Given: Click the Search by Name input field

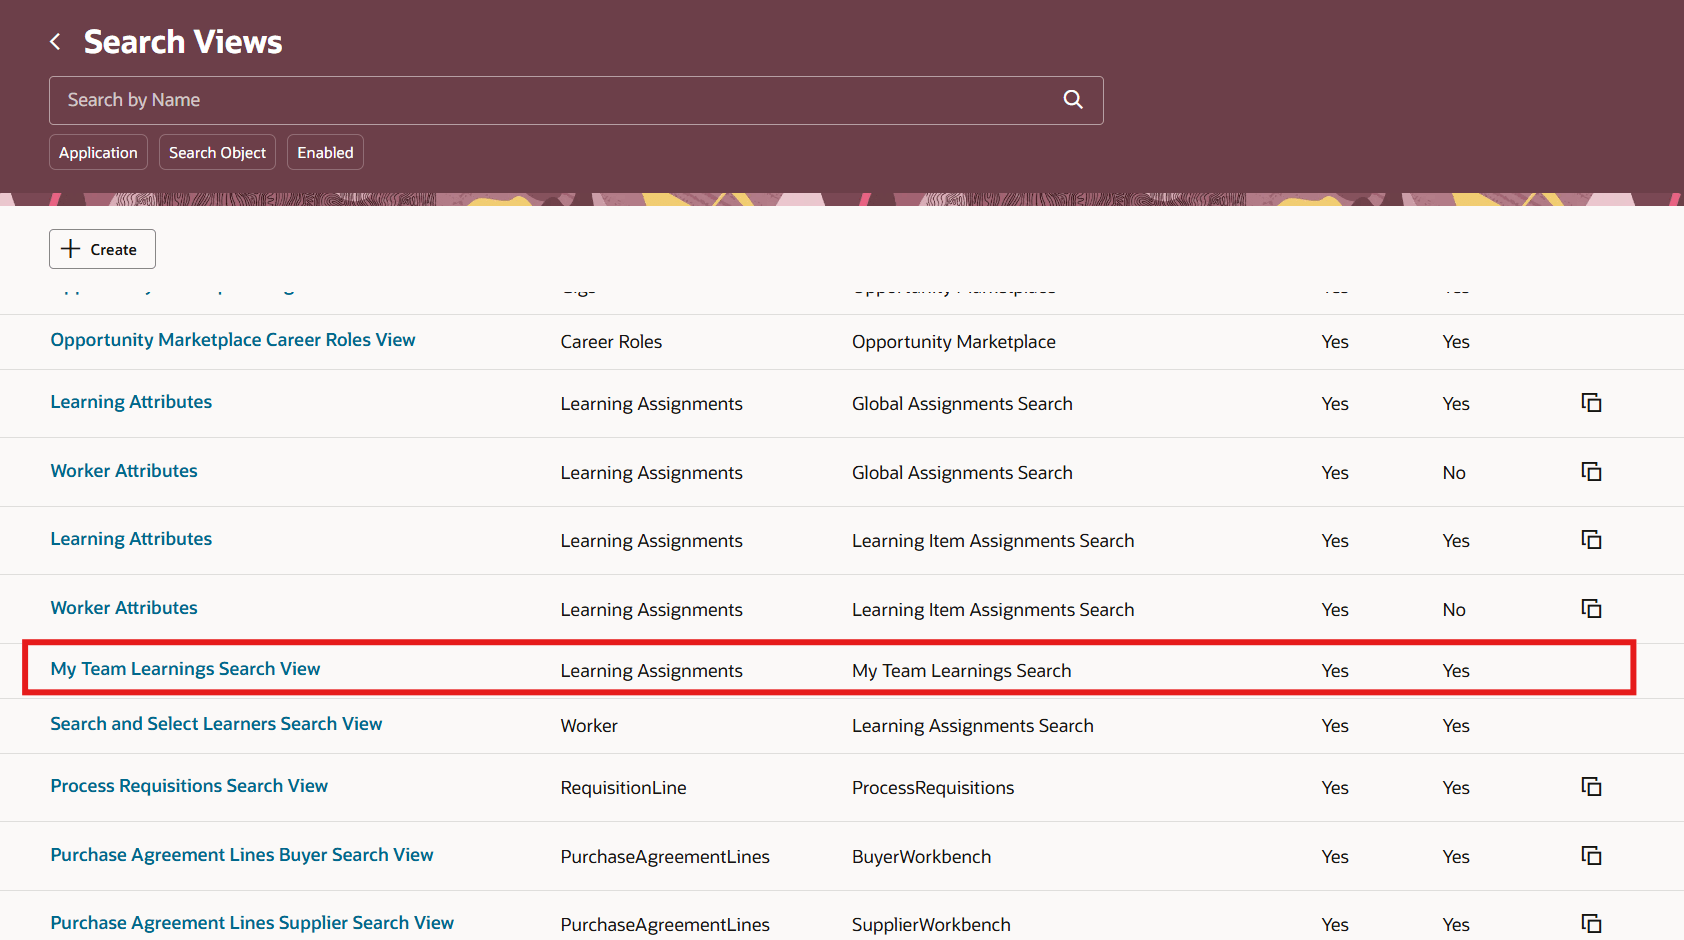Looking at the screenshot, I should pyautogui.click(x=400, y=100).
